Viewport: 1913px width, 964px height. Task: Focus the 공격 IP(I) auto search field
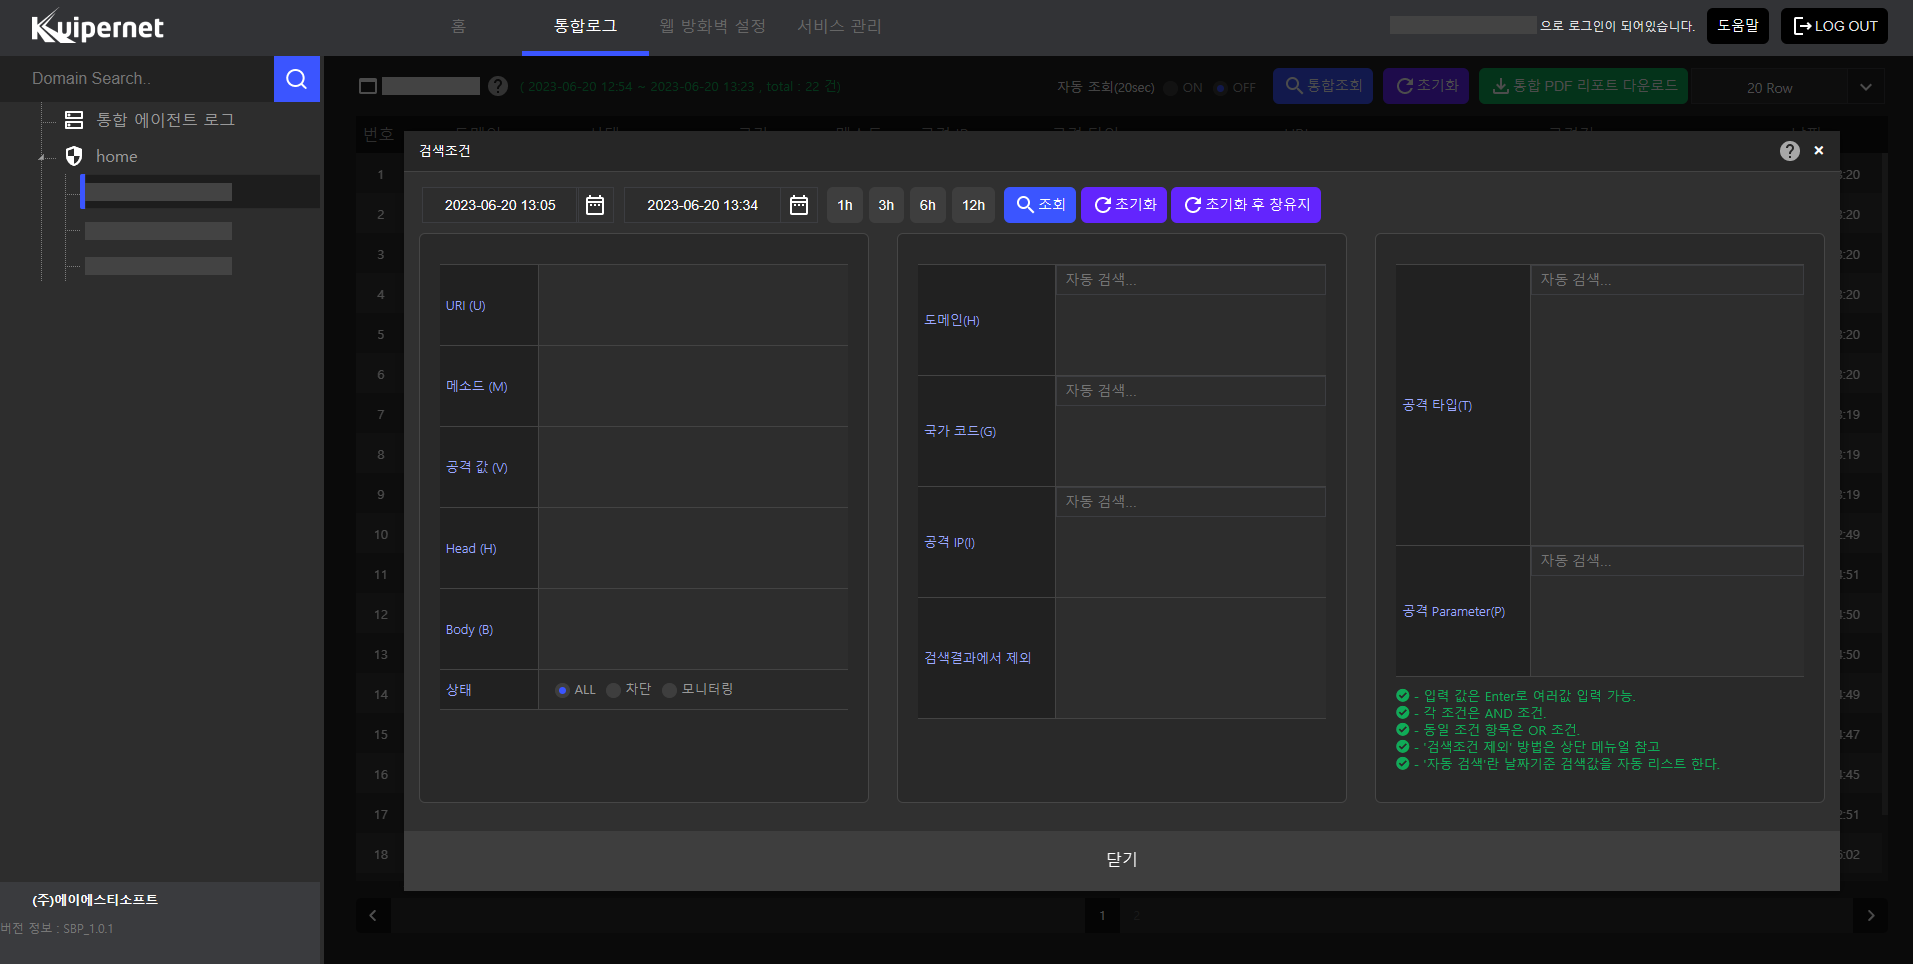tap(1190, 502)
